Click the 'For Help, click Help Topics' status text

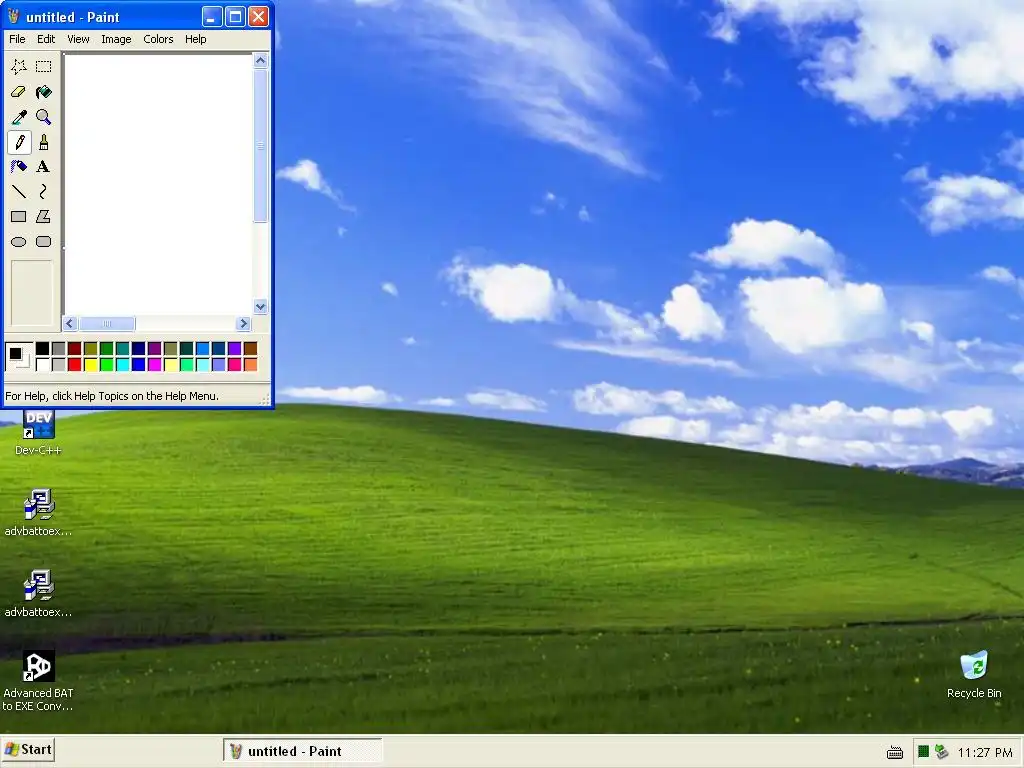tap(112, 396)
